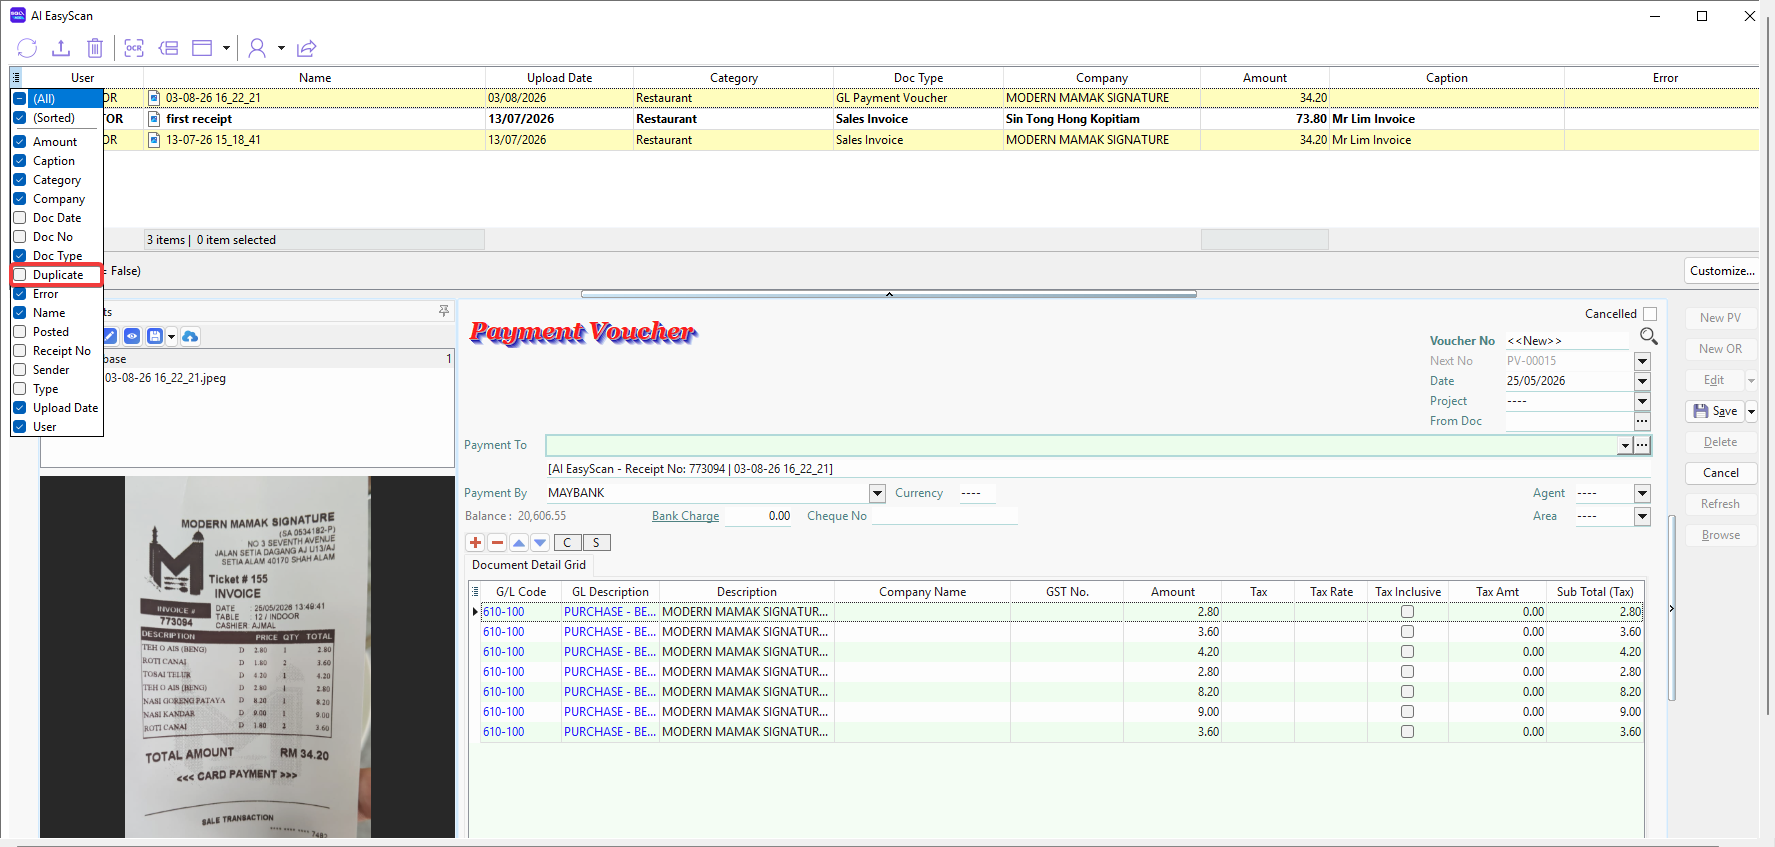Click the upload document toolbar icon
Viewport: 1775px width, 847px height.
(61, 48)
